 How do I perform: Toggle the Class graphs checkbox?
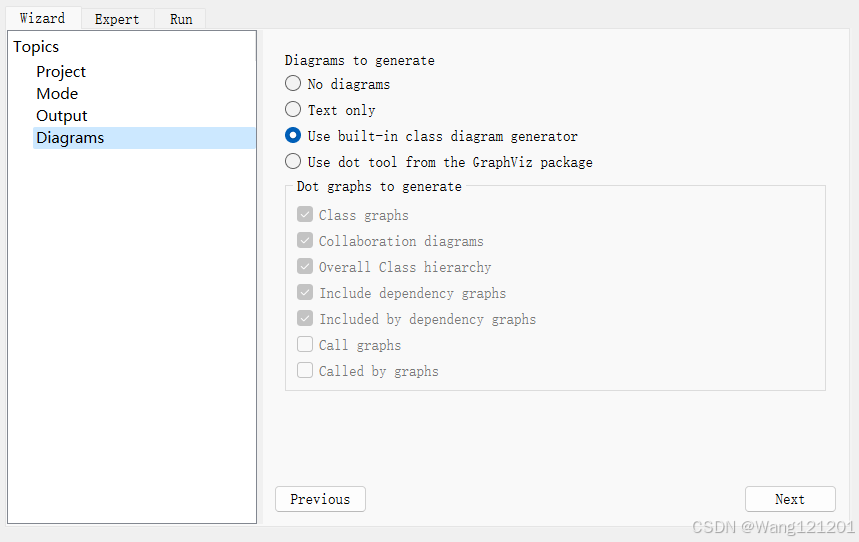click(x=305, y=215)
